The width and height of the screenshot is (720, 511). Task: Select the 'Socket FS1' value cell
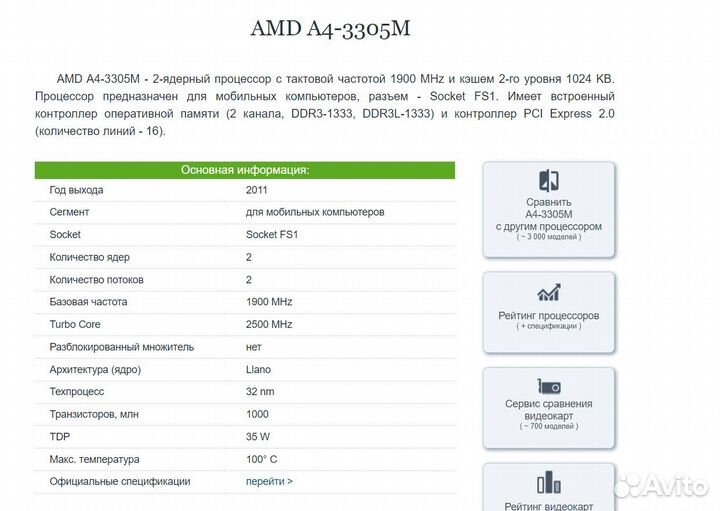[272, 235]
